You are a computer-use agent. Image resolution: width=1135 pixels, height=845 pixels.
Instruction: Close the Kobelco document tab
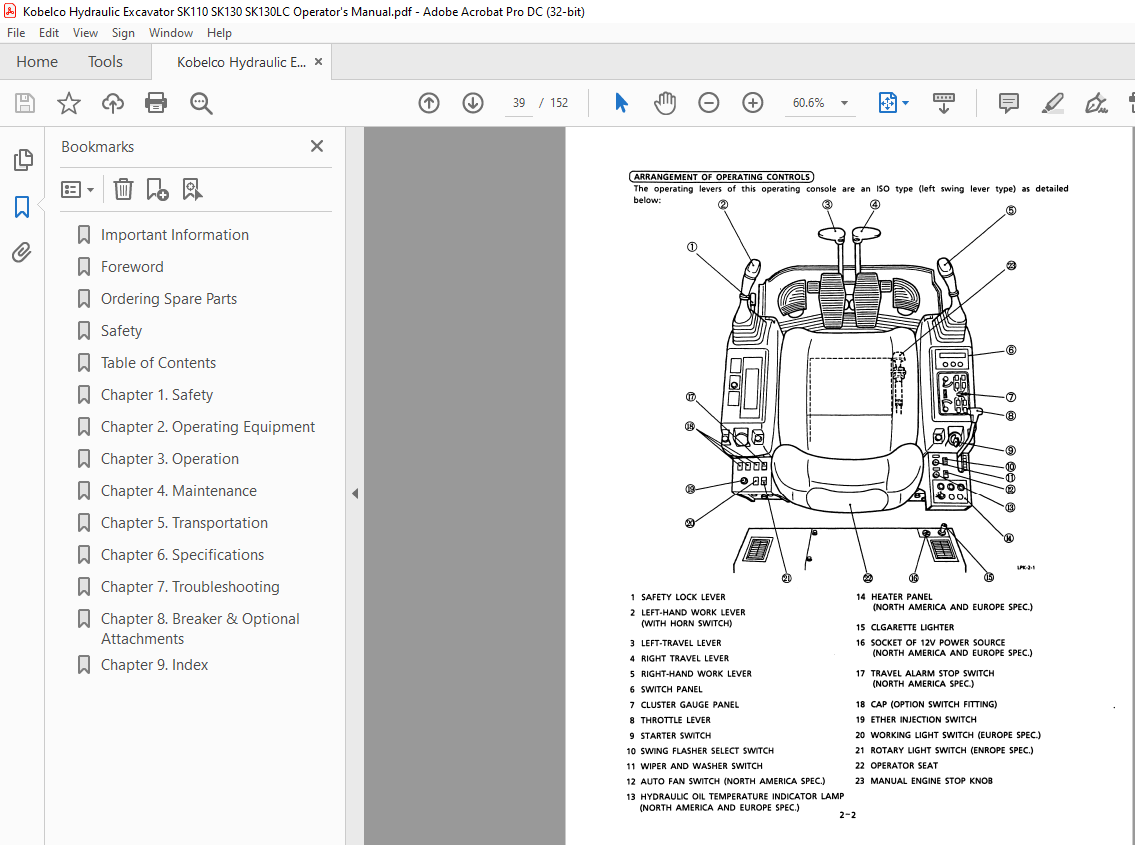tap(318, 62)
